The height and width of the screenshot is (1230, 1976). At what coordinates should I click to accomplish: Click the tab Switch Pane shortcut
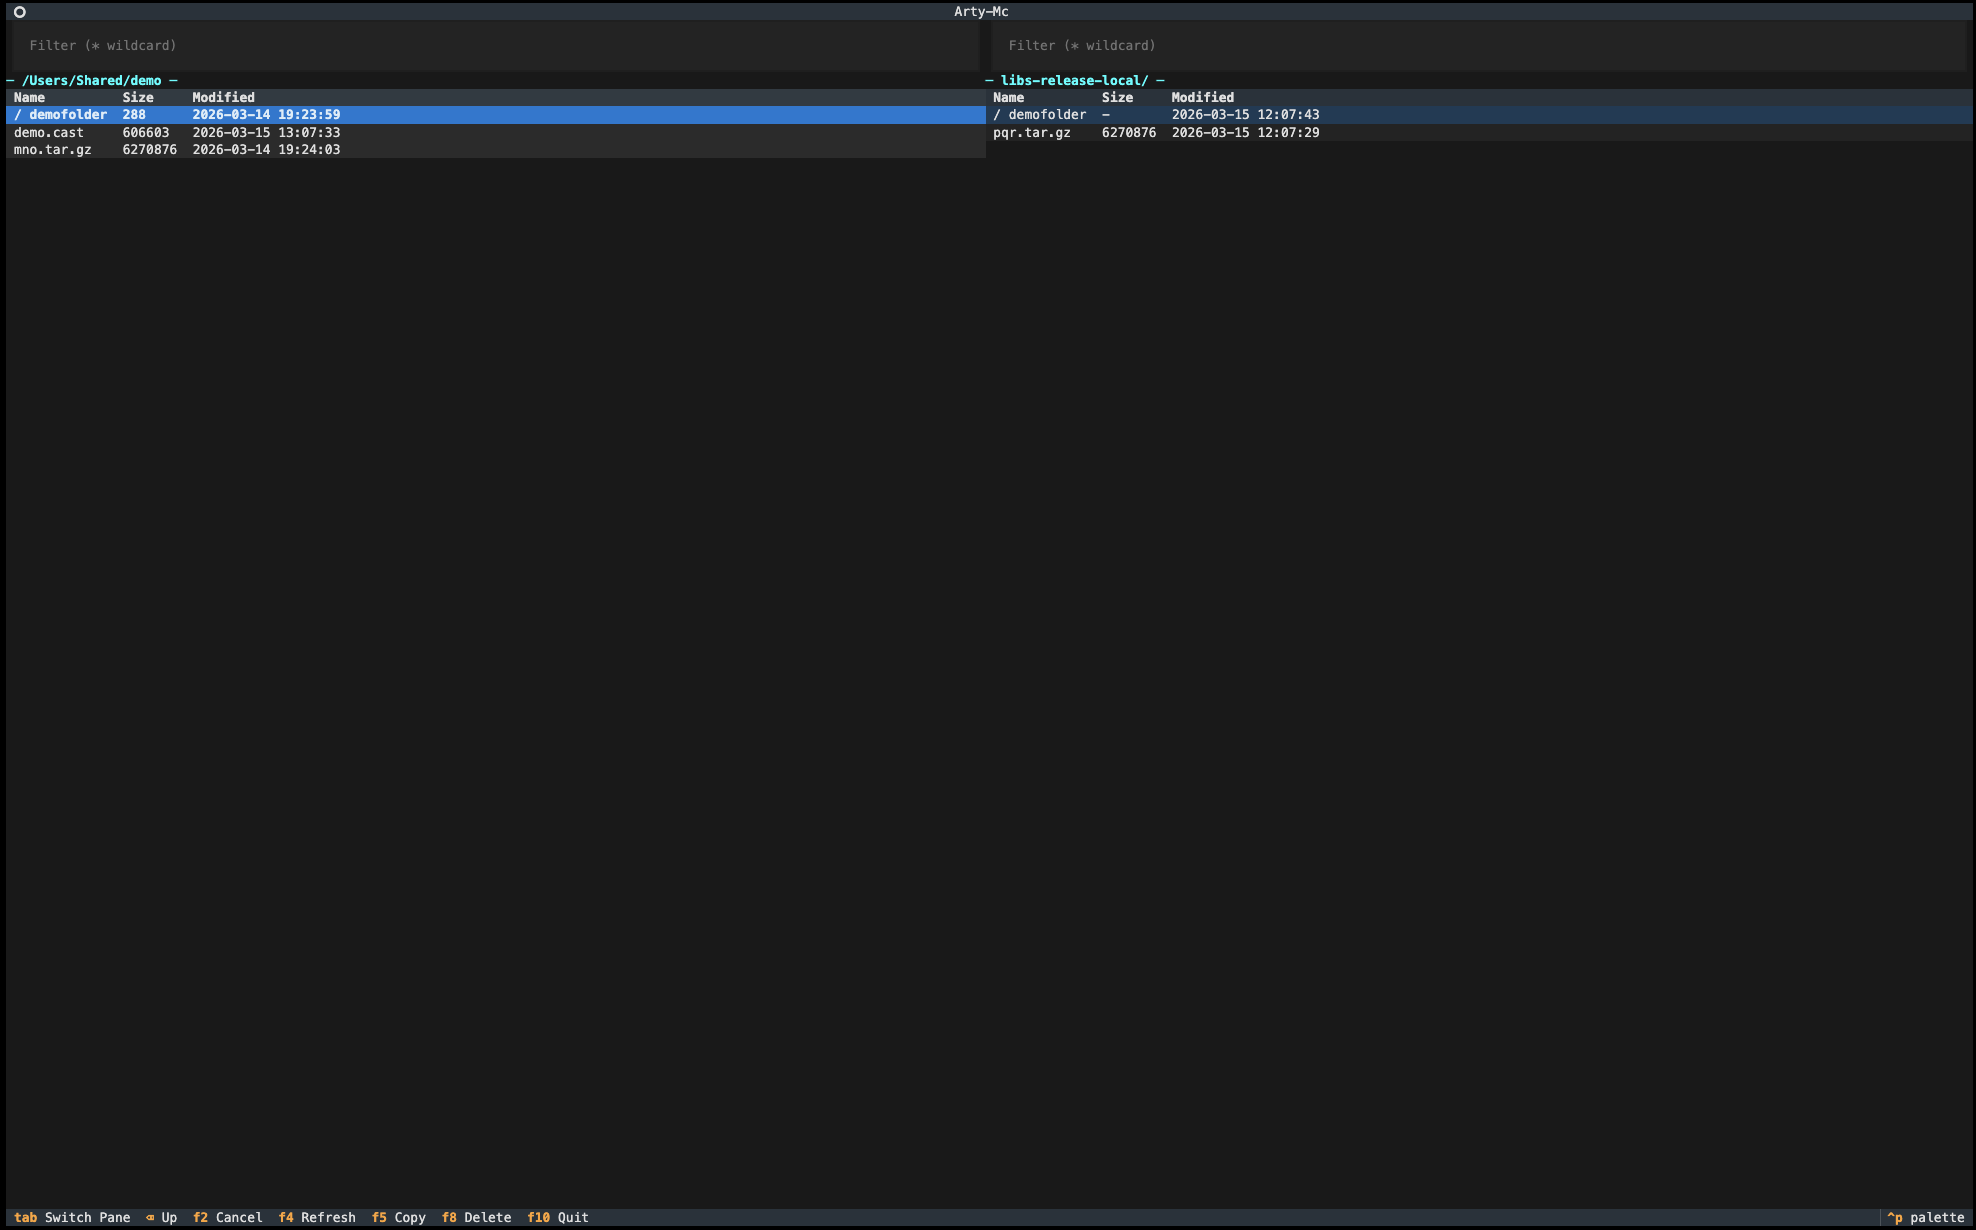click(72, 1217)
